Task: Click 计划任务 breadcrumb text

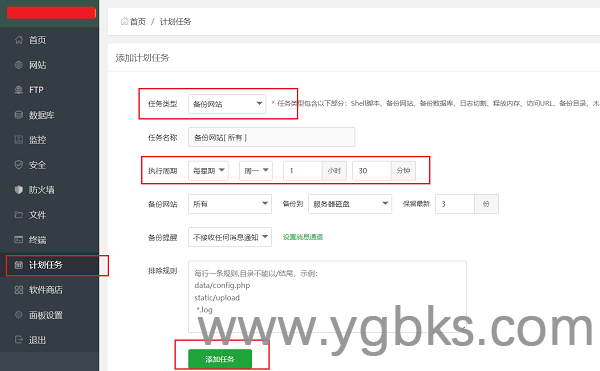Action: (175, 21)
